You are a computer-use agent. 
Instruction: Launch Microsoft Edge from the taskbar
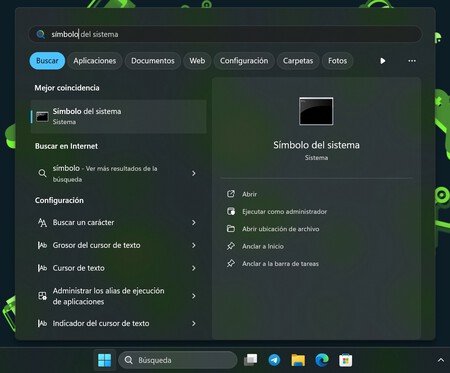click(x=322, y=360)
